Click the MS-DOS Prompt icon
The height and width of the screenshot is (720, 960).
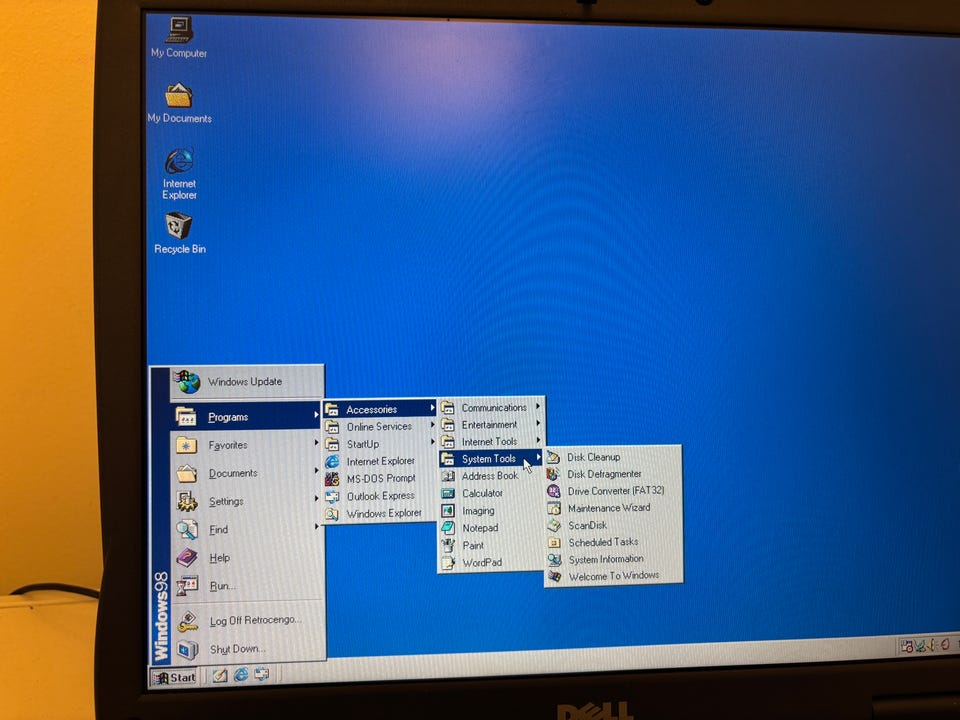click(x=332, y=478)
